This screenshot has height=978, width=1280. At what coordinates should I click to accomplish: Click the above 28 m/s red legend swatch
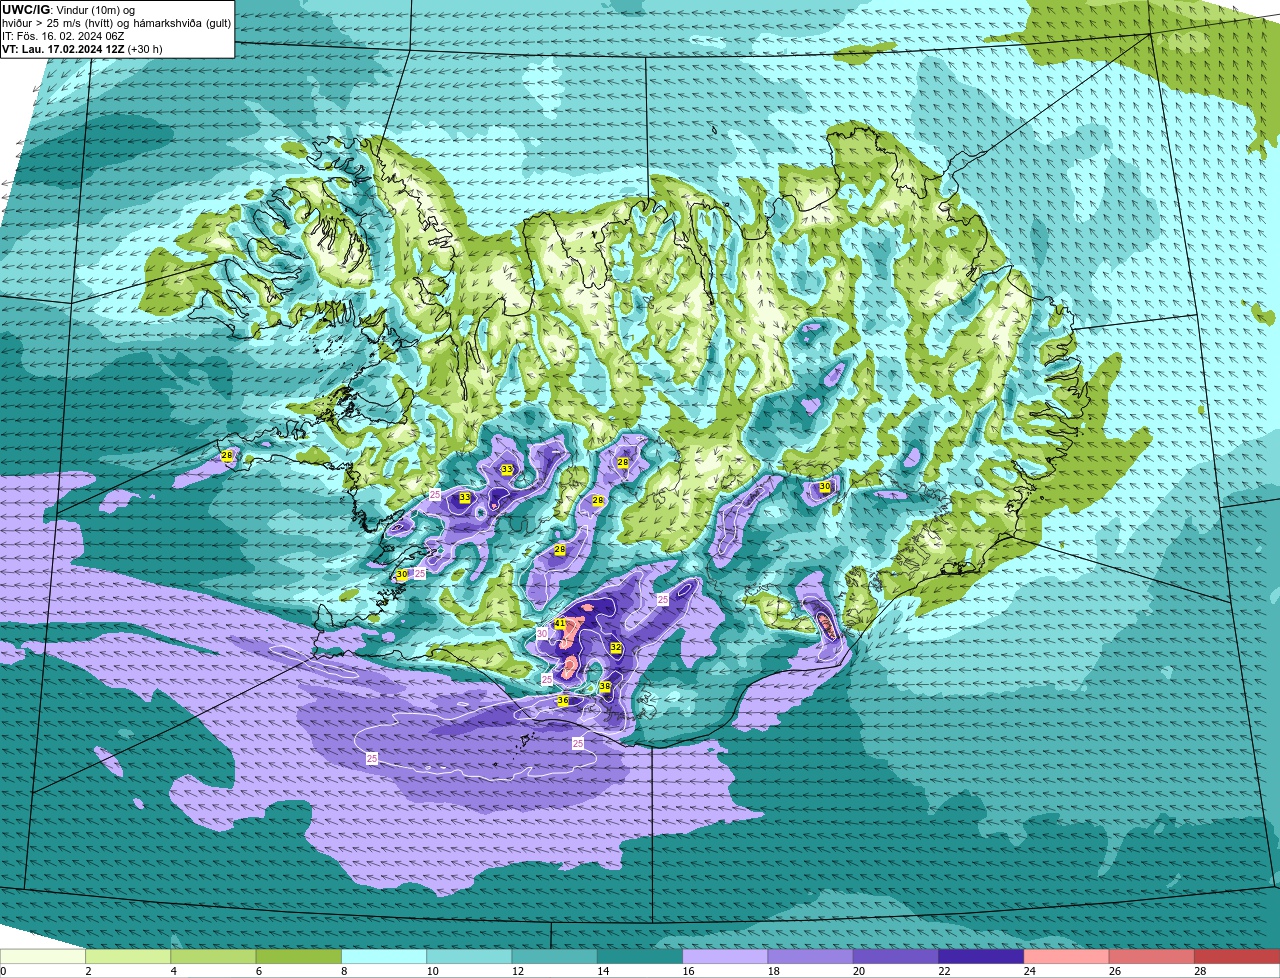[x=1237, y=956]
